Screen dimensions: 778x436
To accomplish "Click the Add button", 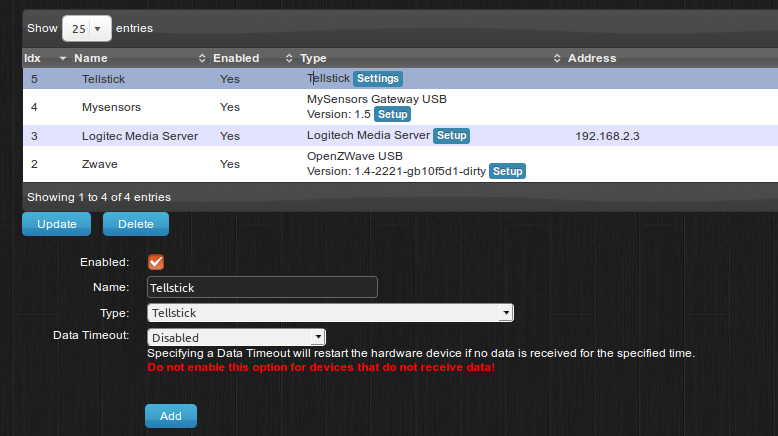I will pyautogui.click(x=171, y=416).
